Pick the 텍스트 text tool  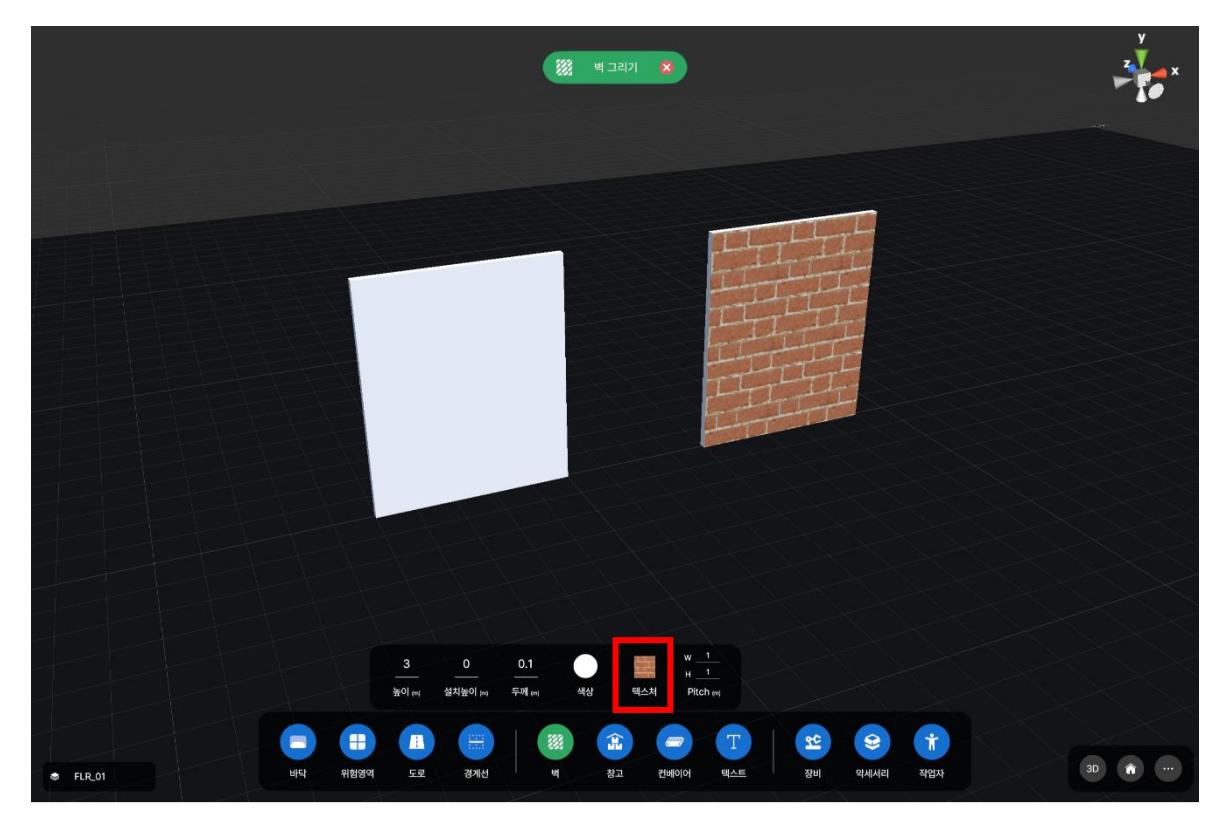pos(732,741)
